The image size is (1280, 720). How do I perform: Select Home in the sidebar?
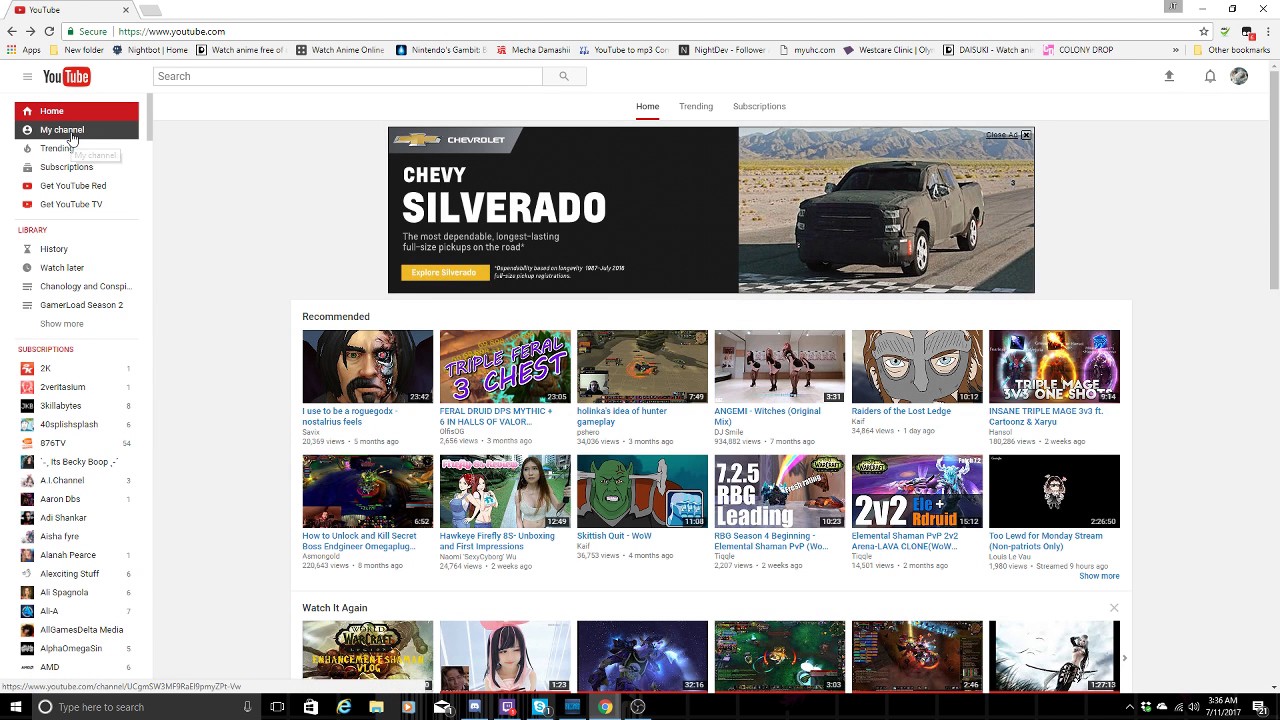pos(76,111)
